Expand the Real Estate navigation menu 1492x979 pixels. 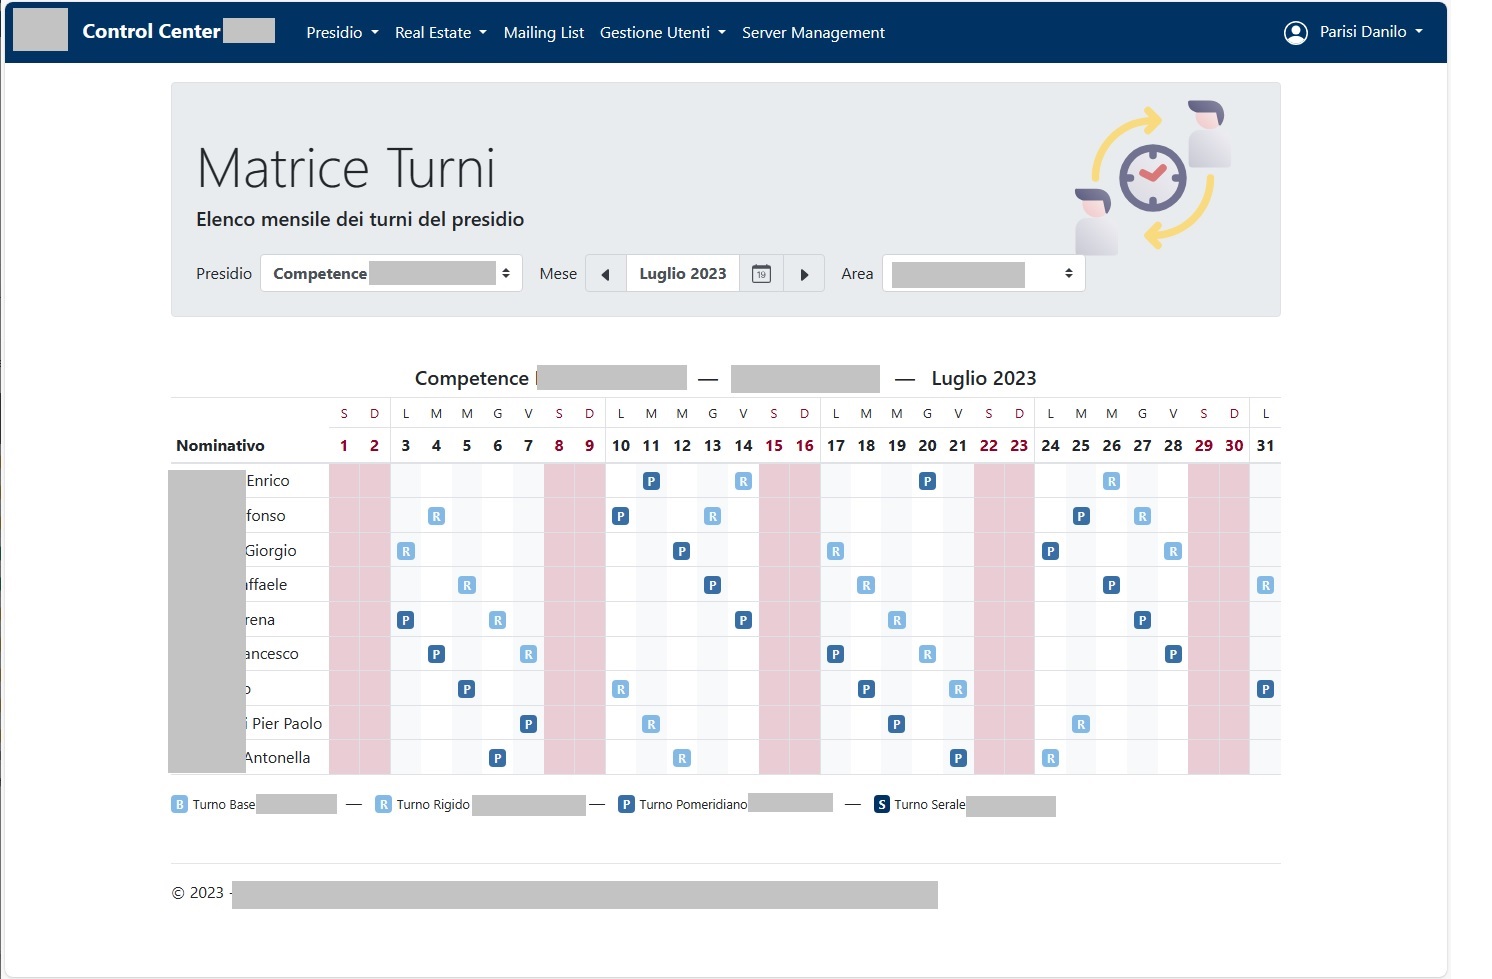pos(440,33)
